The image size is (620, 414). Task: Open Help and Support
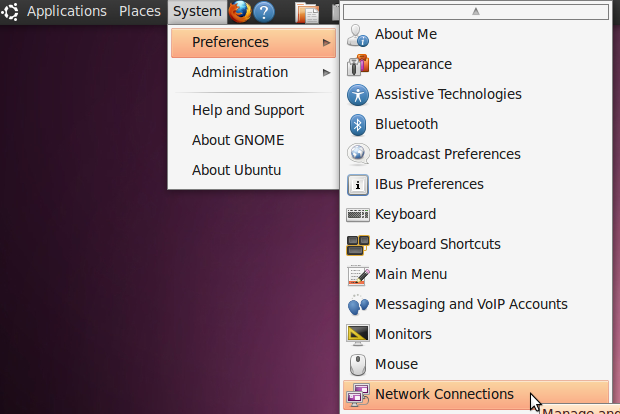(247, 110)
